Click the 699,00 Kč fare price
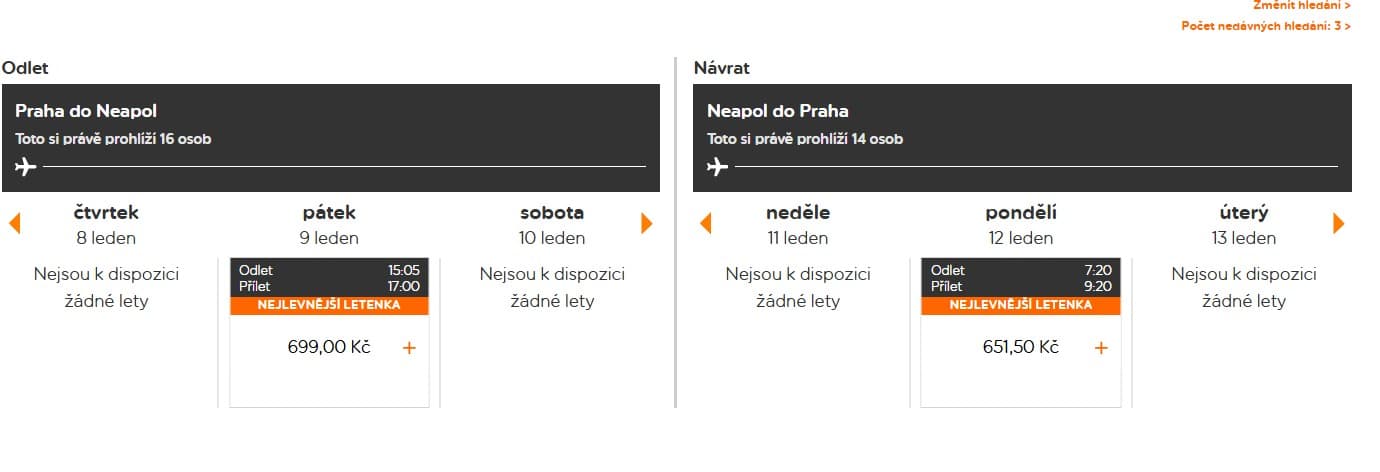 (x=329, y=348)
